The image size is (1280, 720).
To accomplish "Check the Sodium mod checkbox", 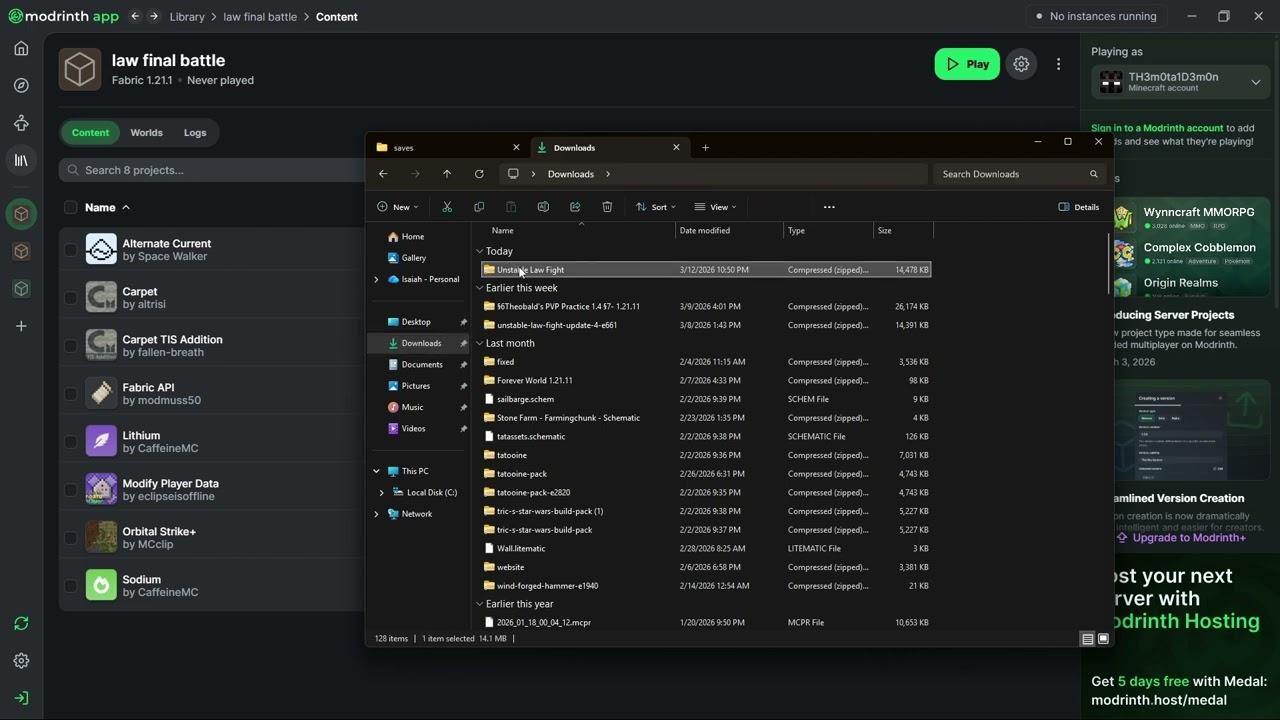I will [70, 586].
